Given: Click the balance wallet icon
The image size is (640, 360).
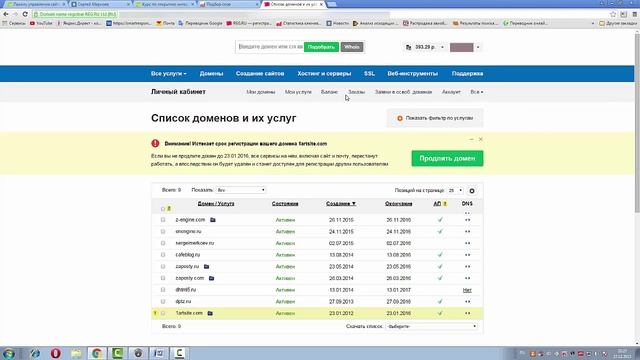Looking at the screenshot, I should (x=409, y=47).
